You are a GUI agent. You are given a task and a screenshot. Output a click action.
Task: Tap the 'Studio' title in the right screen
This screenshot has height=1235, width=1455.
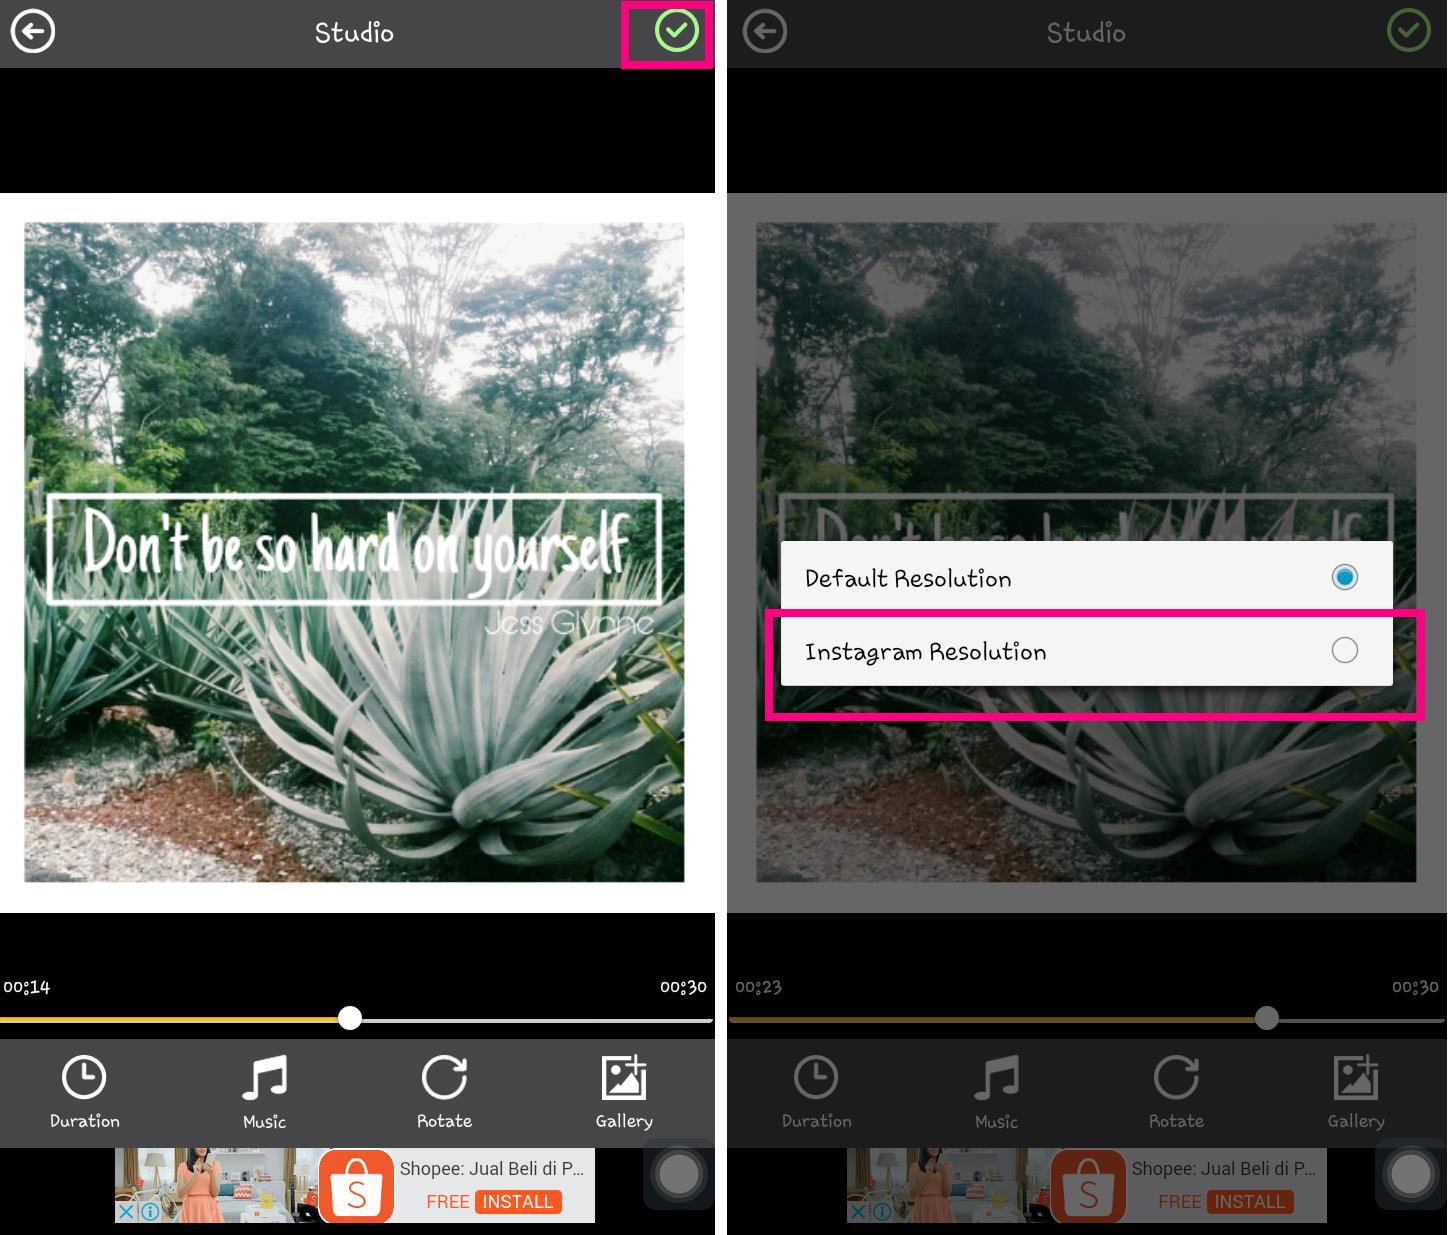coord(1086,33)
